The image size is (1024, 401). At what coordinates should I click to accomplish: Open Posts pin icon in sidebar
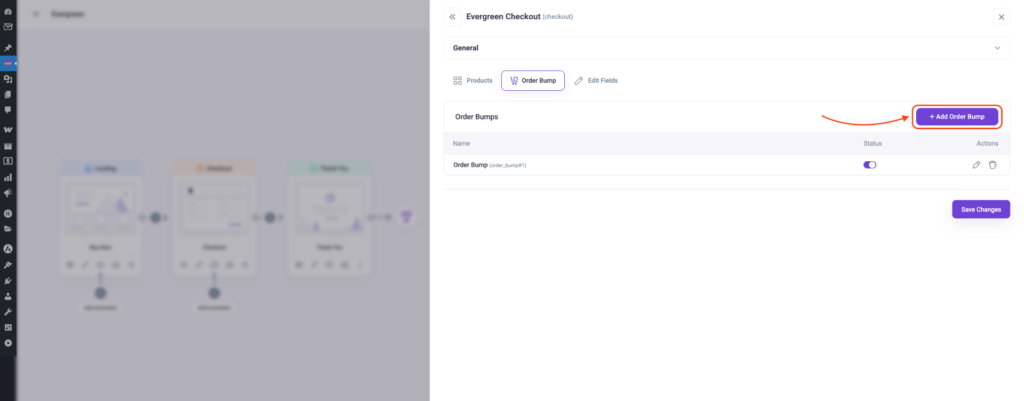point(8,47)
